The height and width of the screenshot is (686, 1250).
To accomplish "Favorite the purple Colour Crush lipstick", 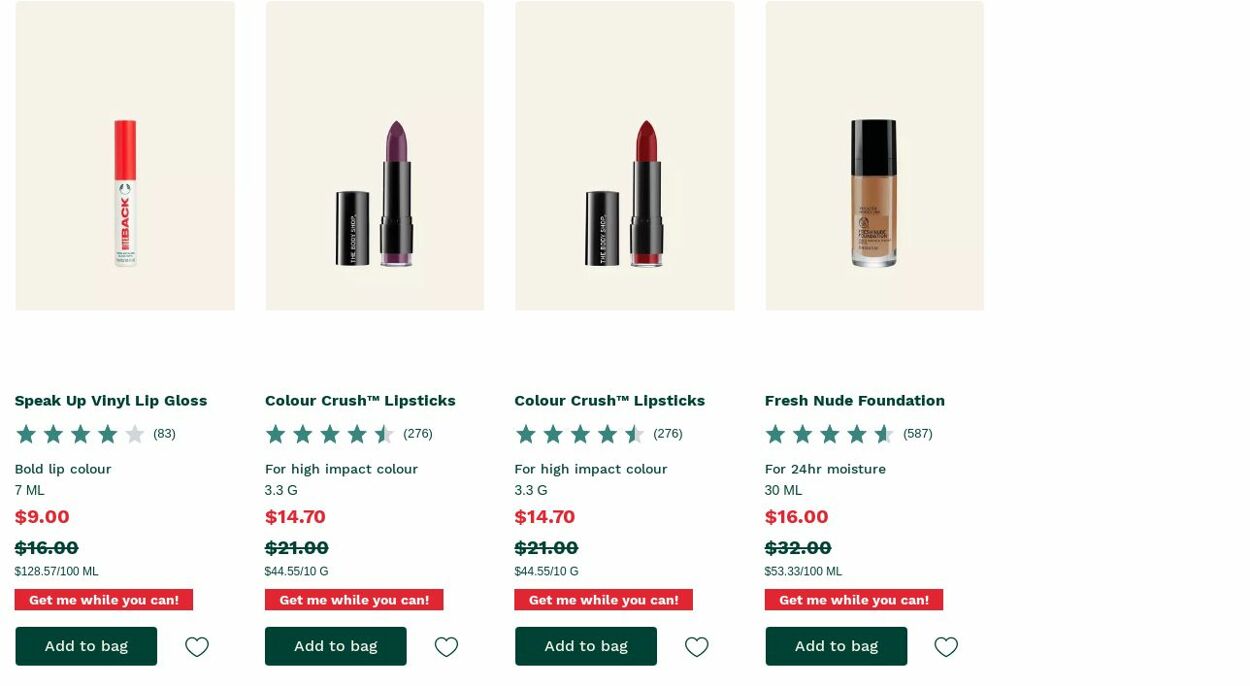I will pos(446,647).
